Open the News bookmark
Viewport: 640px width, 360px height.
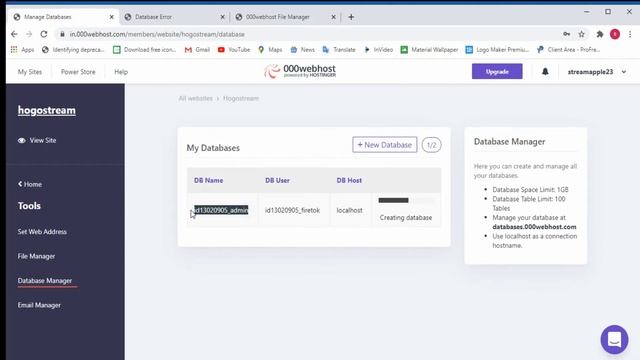pyautogui.click(x=302, y=50)
